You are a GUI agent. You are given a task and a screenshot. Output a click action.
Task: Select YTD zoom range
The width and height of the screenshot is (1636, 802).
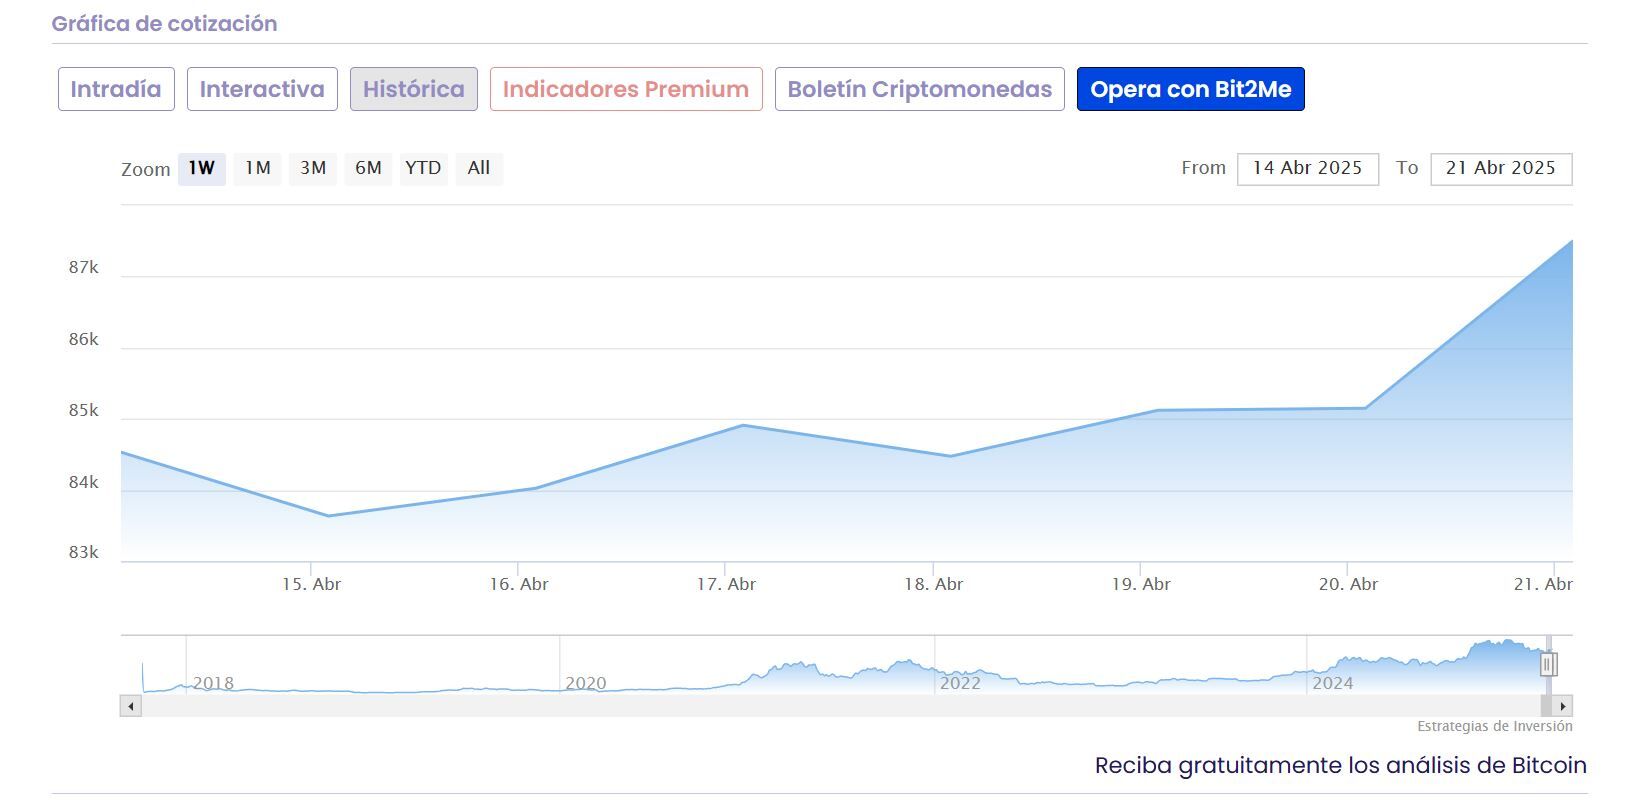[x=423, y=168]
